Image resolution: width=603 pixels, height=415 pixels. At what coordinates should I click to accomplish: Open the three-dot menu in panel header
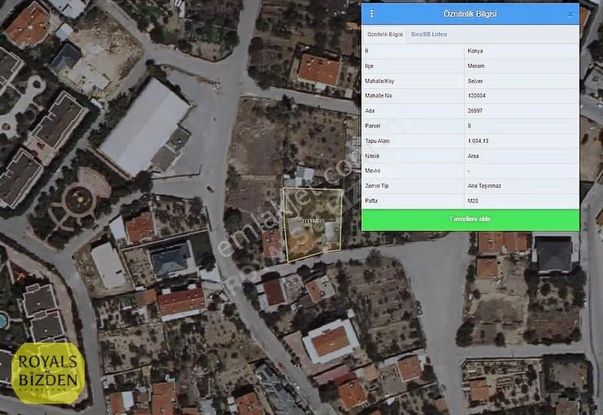[372, 14]
